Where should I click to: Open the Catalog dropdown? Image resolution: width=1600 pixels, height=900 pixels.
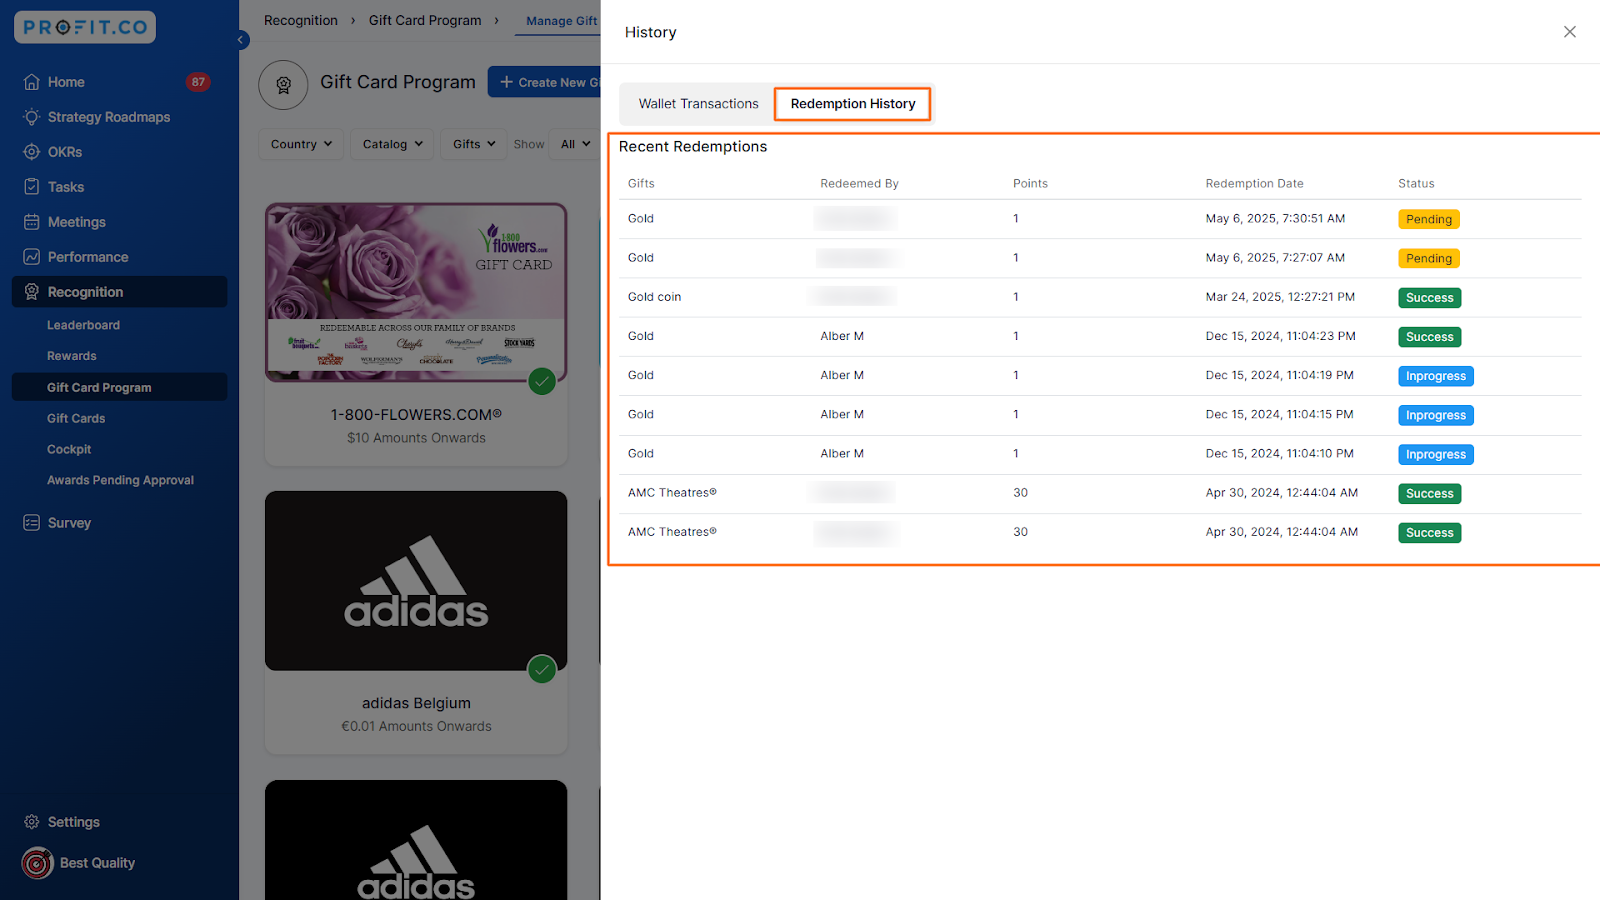392,144
